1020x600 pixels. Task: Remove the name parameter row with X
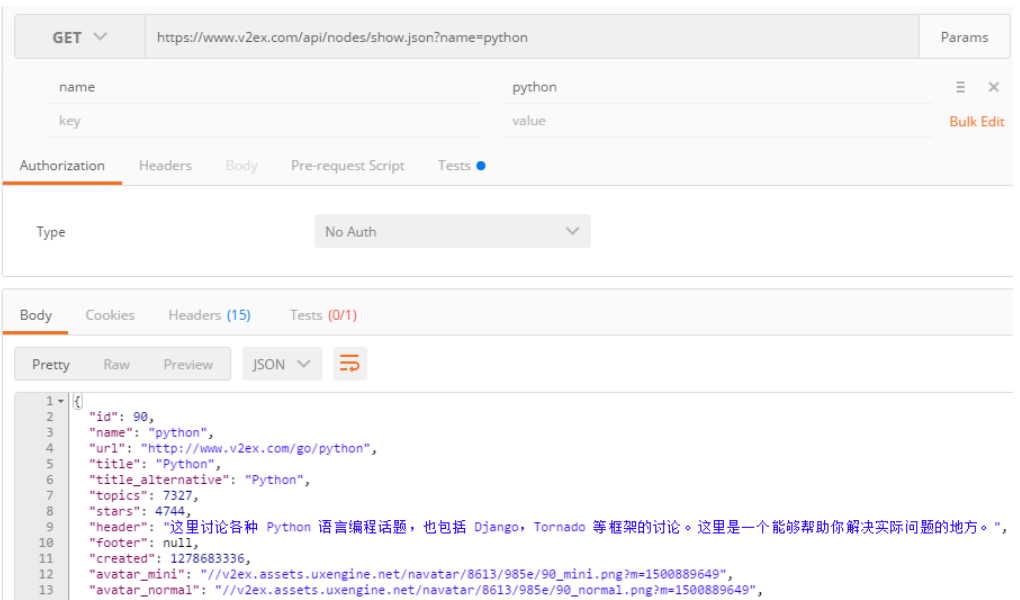(993, 87)
